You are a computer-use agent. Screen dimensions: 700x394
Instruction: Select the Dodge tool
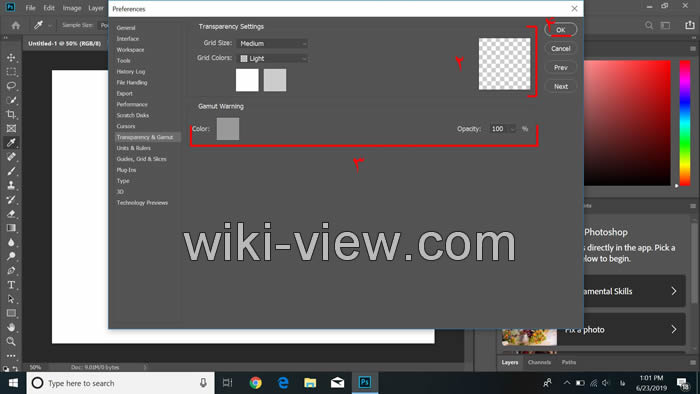(x=11, y=256)
